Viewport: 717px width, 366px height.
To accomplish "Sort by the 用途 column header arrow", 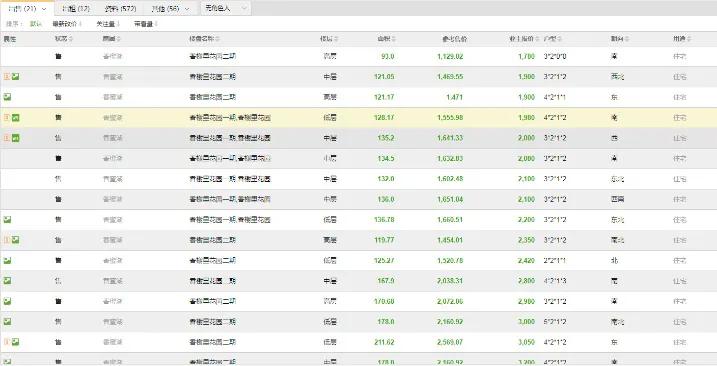I will 689,39.
